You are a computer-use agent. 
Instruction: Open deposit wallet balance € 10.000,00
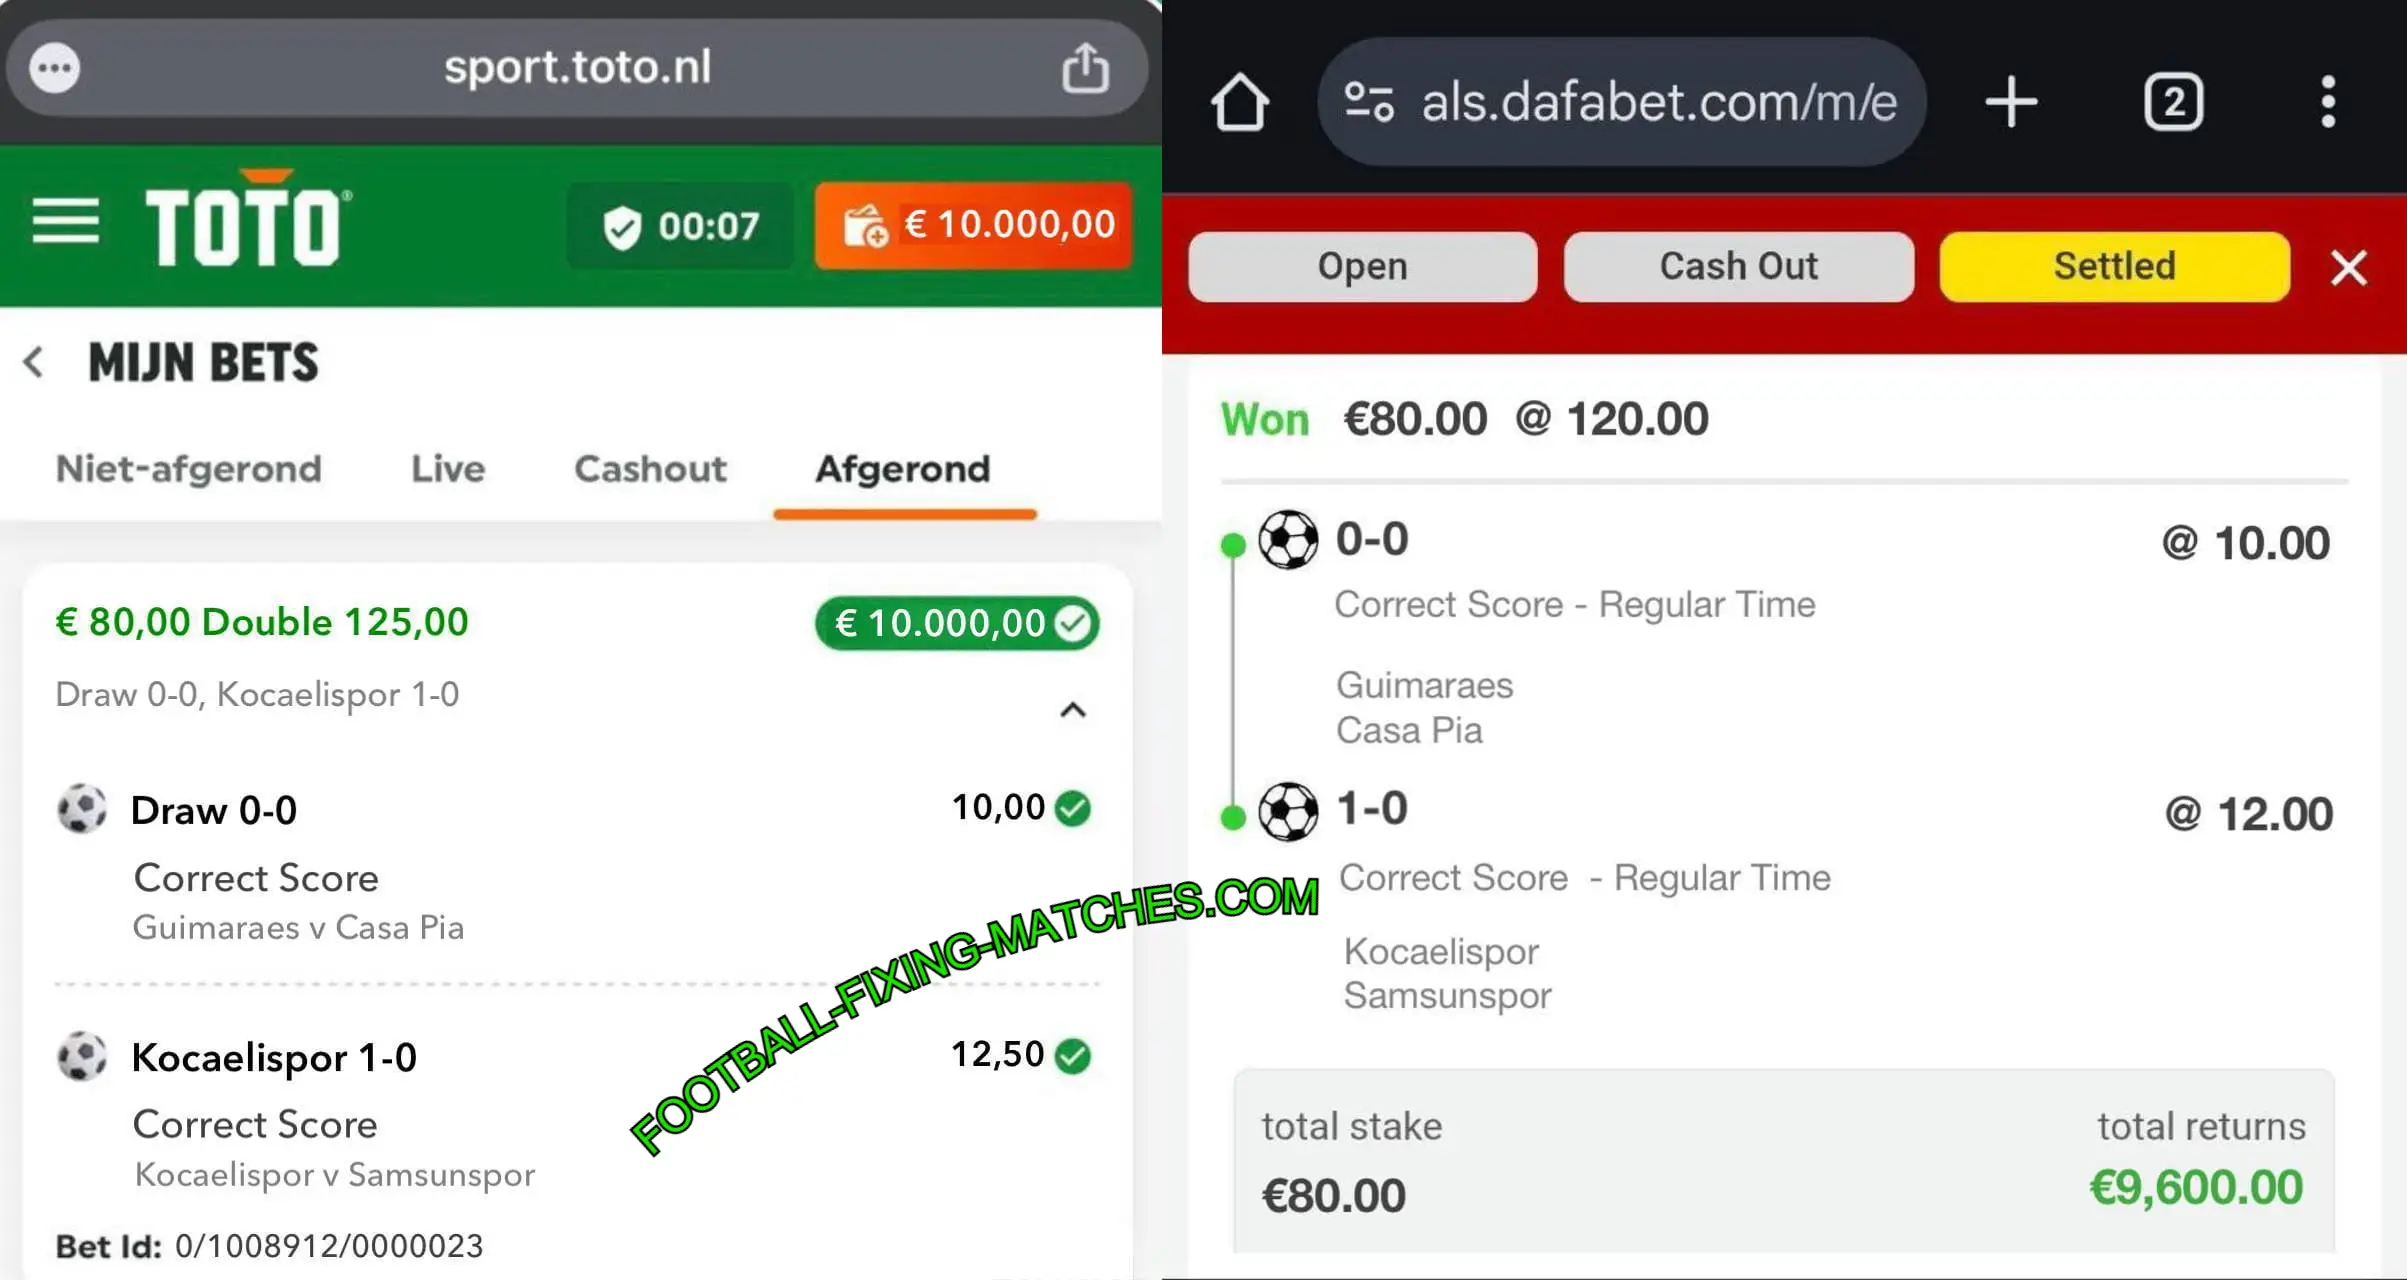[973, 225]
